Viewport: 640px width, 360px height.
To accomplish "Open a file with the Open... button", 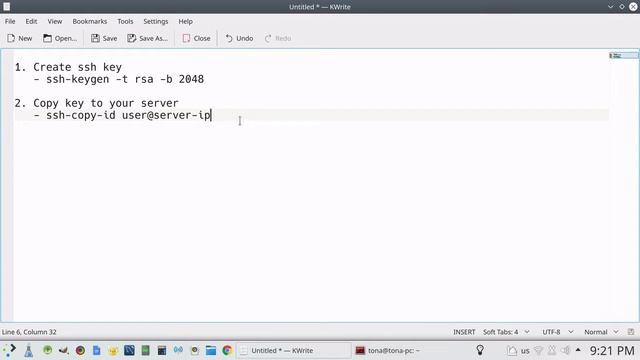I will 60,38.
